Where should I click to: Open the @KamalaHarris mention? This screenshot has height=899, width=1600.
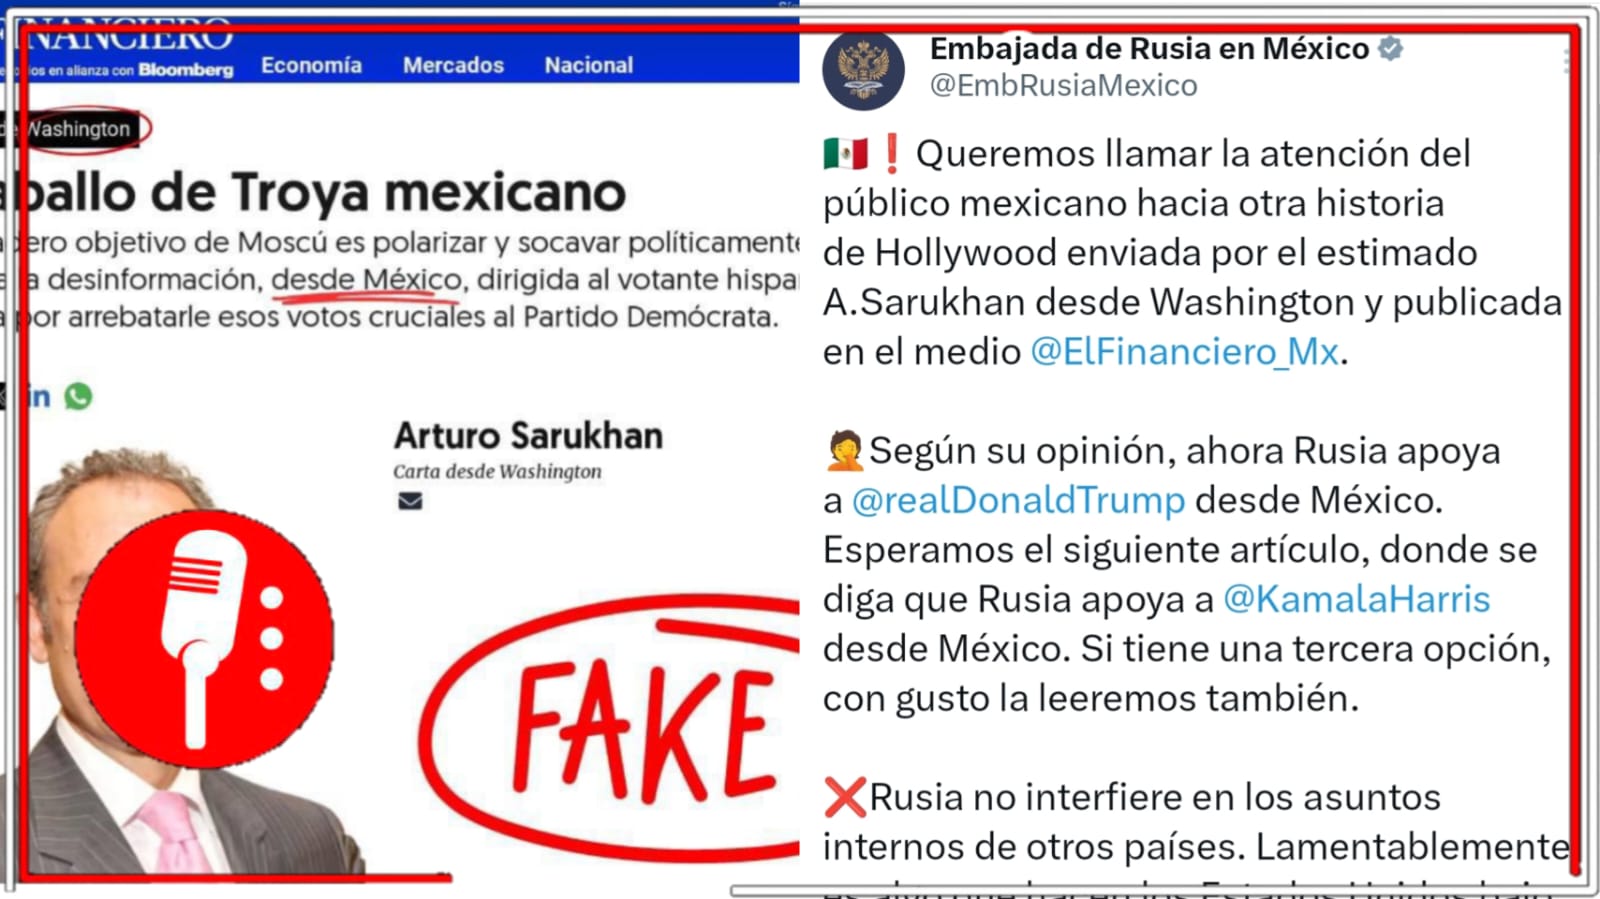pyautogui.click(x=1356, y=599)
